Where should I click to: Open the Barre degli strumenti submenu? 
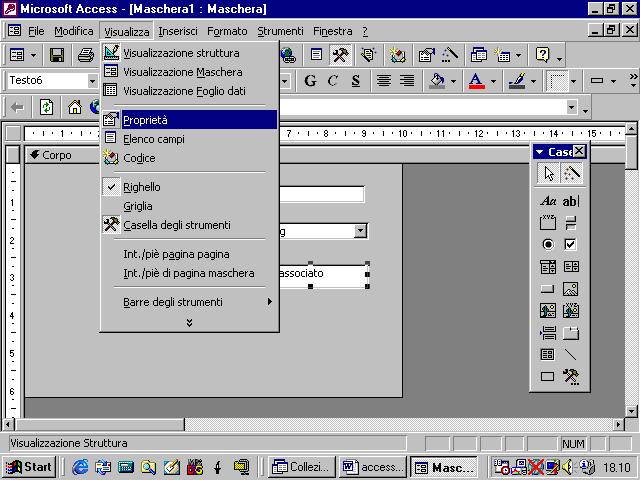click(189, 302)
